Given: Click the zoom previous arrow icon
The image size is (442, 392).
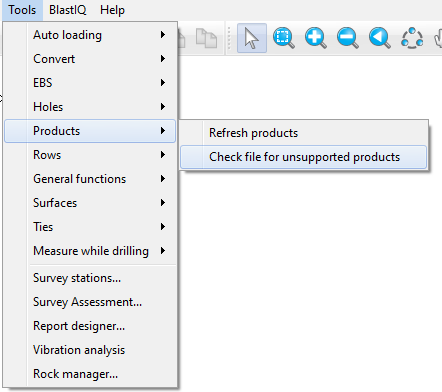Looking at the screenshot, I should pyautogui.click(x=380, y=38).
